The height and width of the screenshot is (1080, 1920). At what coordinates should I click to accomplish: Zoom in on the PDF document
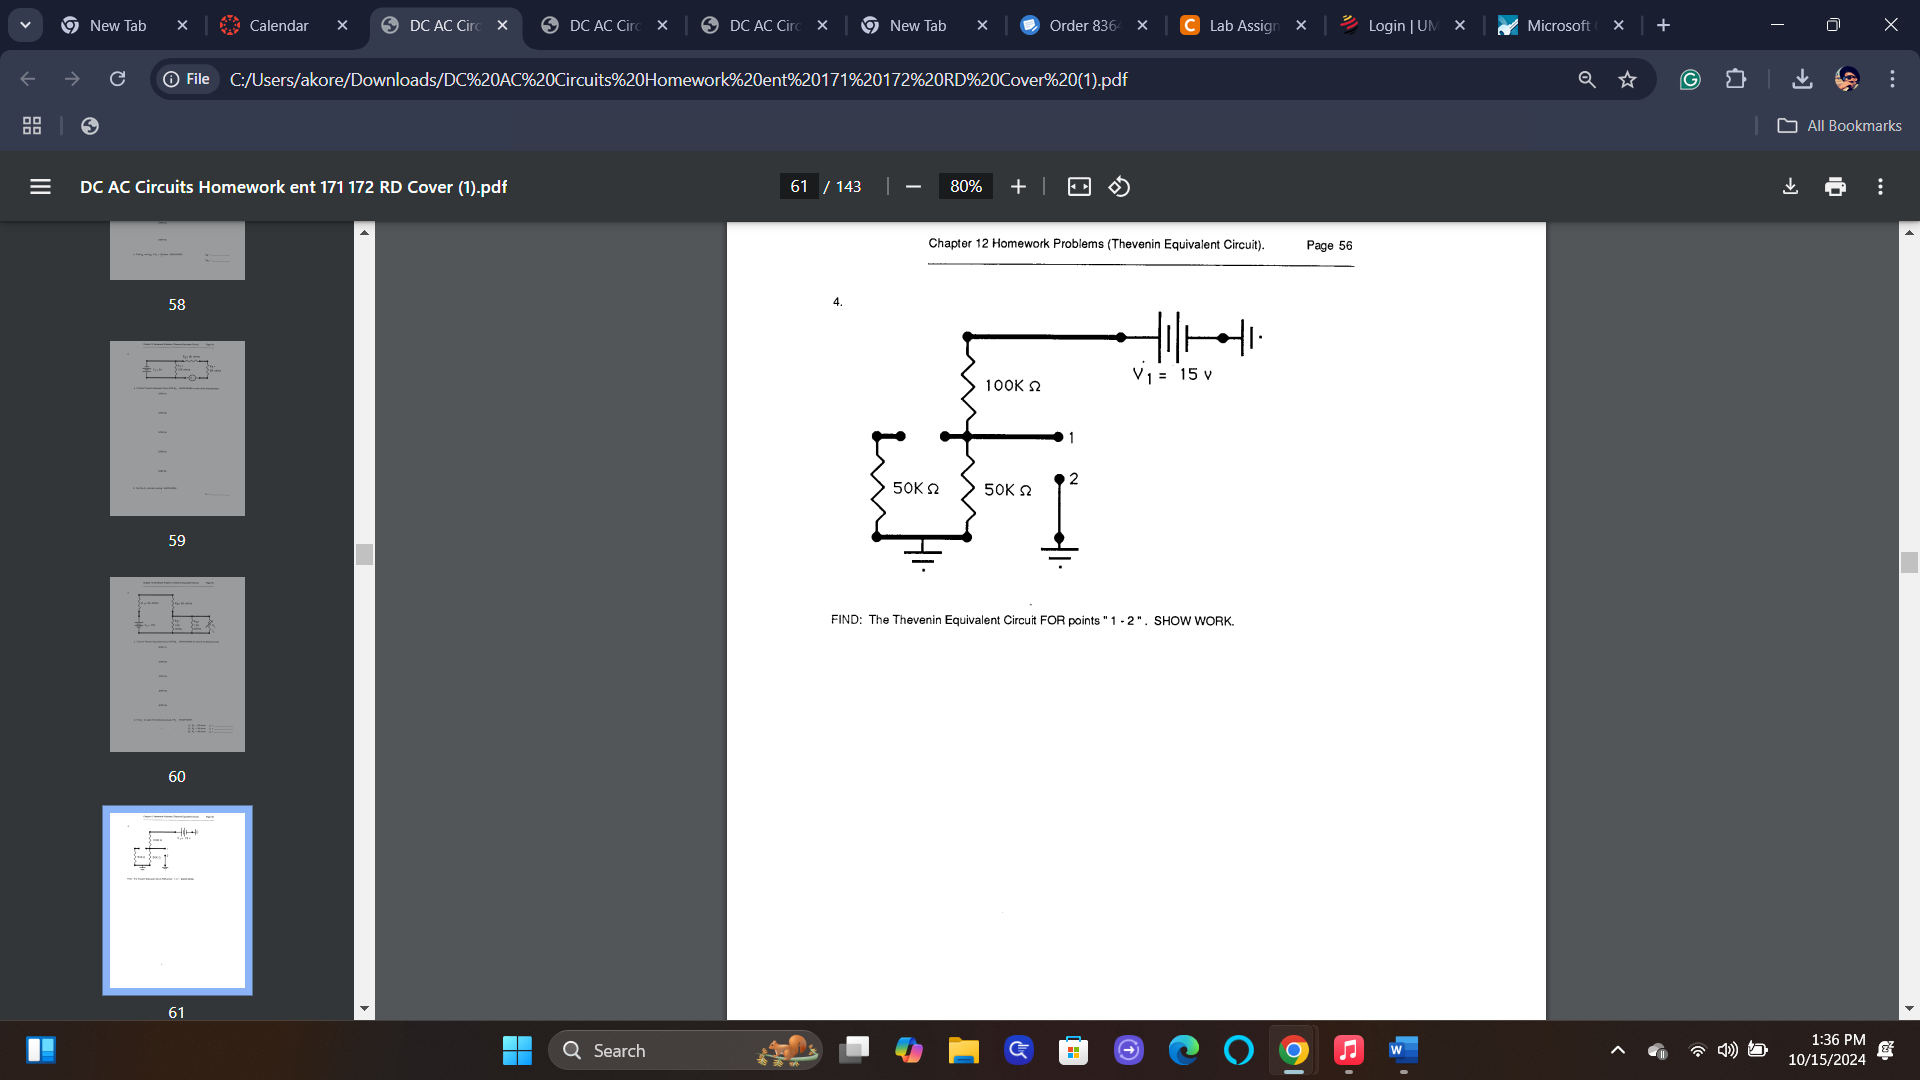point(1017,186)
